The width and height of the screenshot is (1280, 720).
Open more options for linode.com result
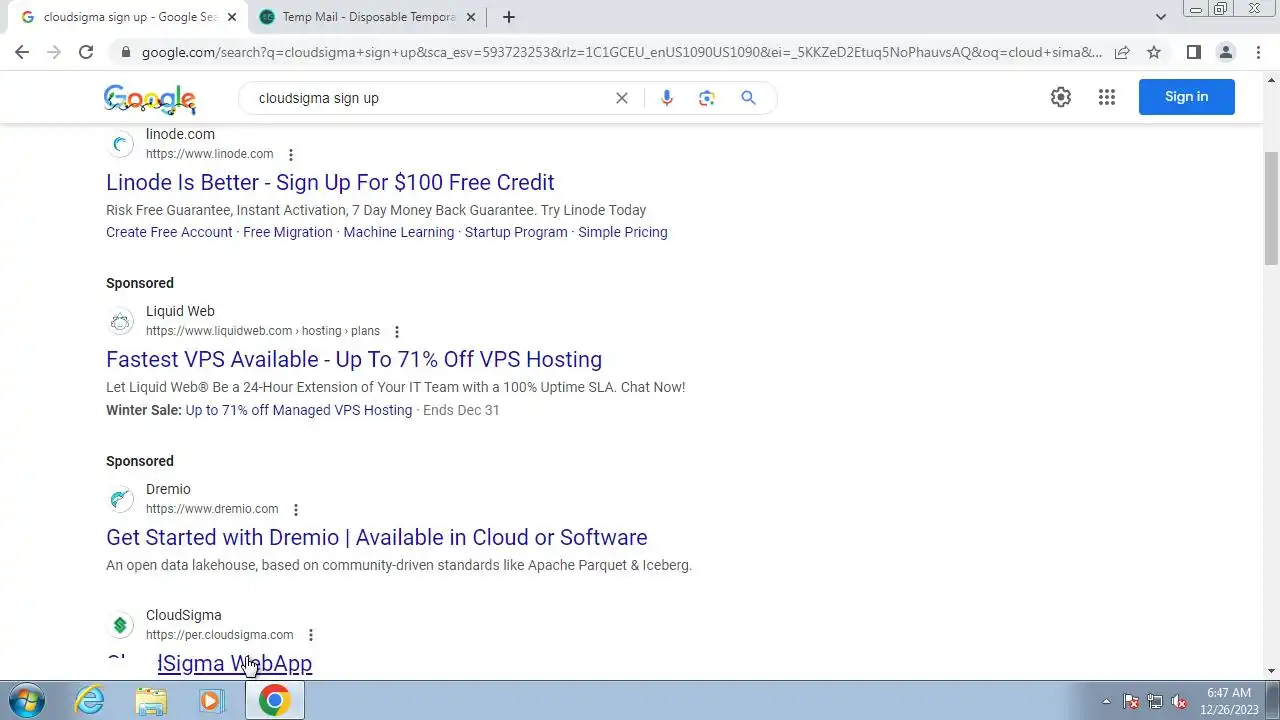(x=291, y=154)
